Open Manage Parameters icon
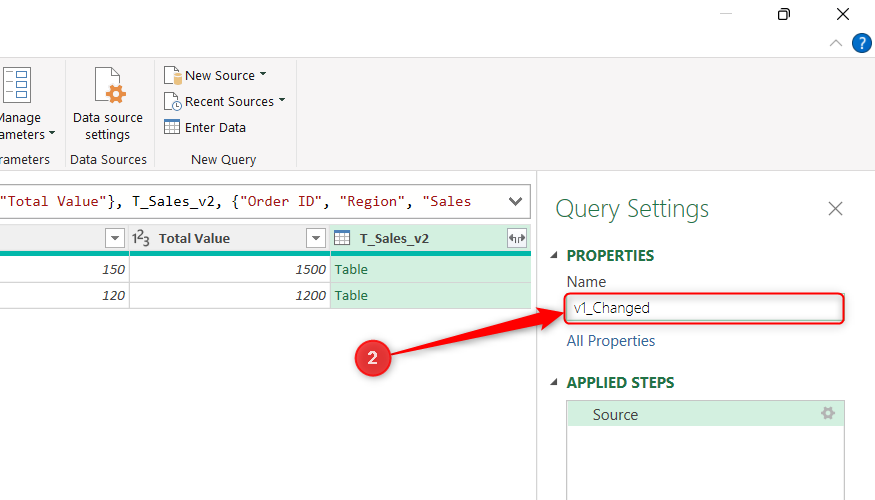 [16, 85]
